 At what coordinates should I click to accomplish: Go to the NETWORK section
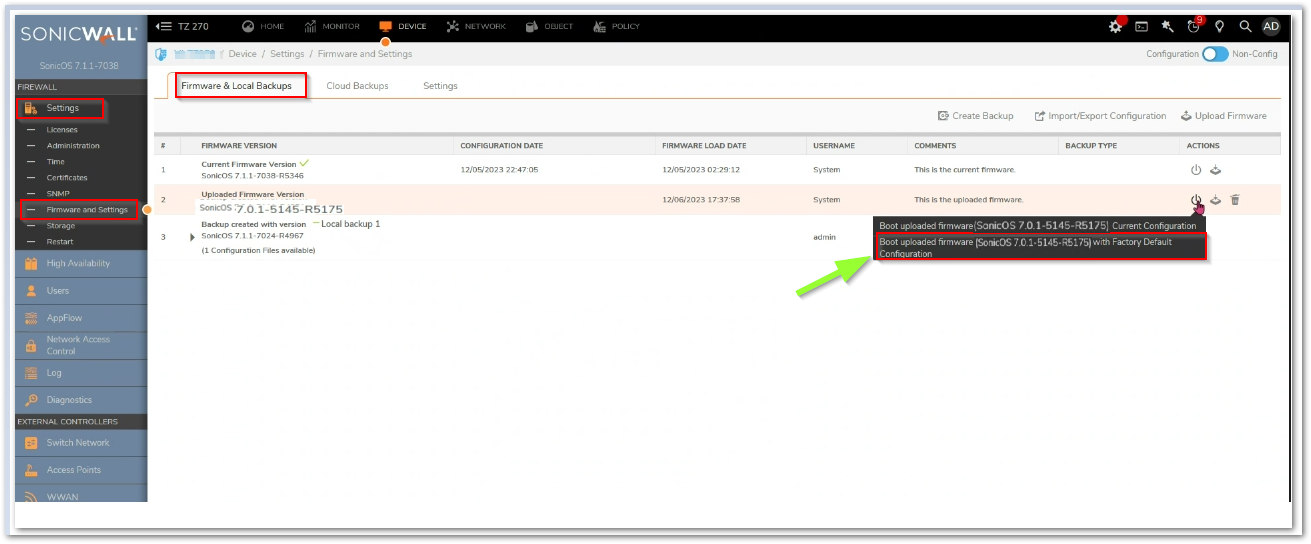tap(476, 26)
